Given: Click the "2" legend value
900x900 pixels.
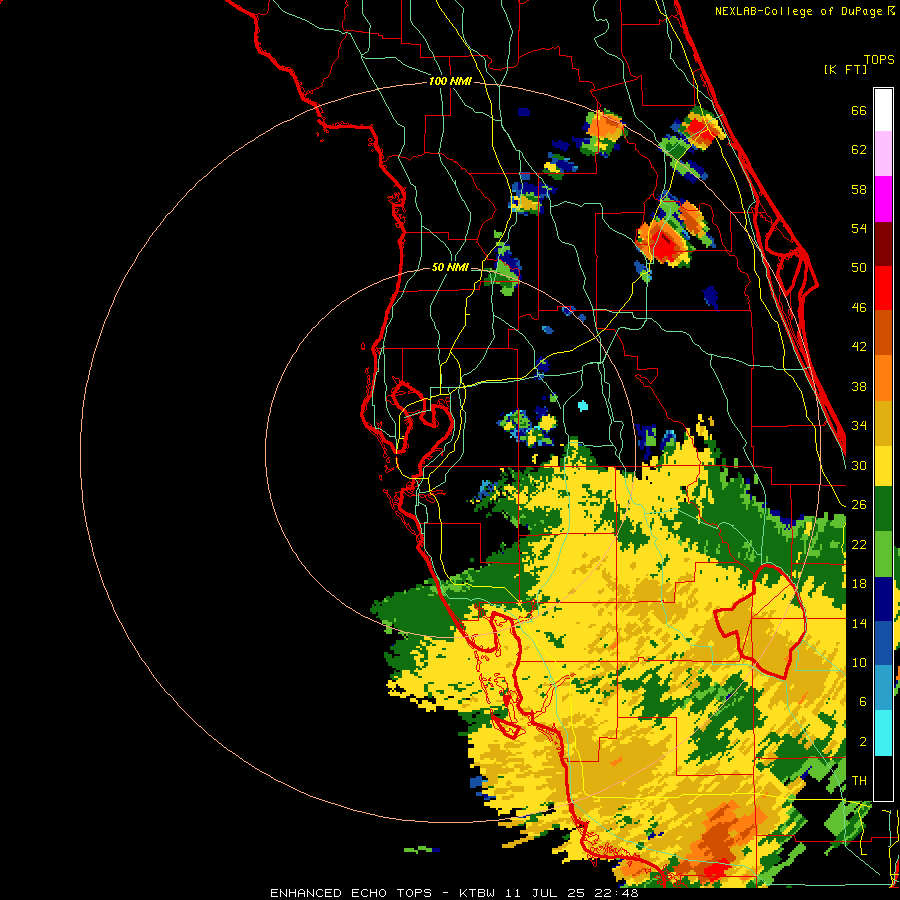Looking at the screenshot, I should point(863,742).
